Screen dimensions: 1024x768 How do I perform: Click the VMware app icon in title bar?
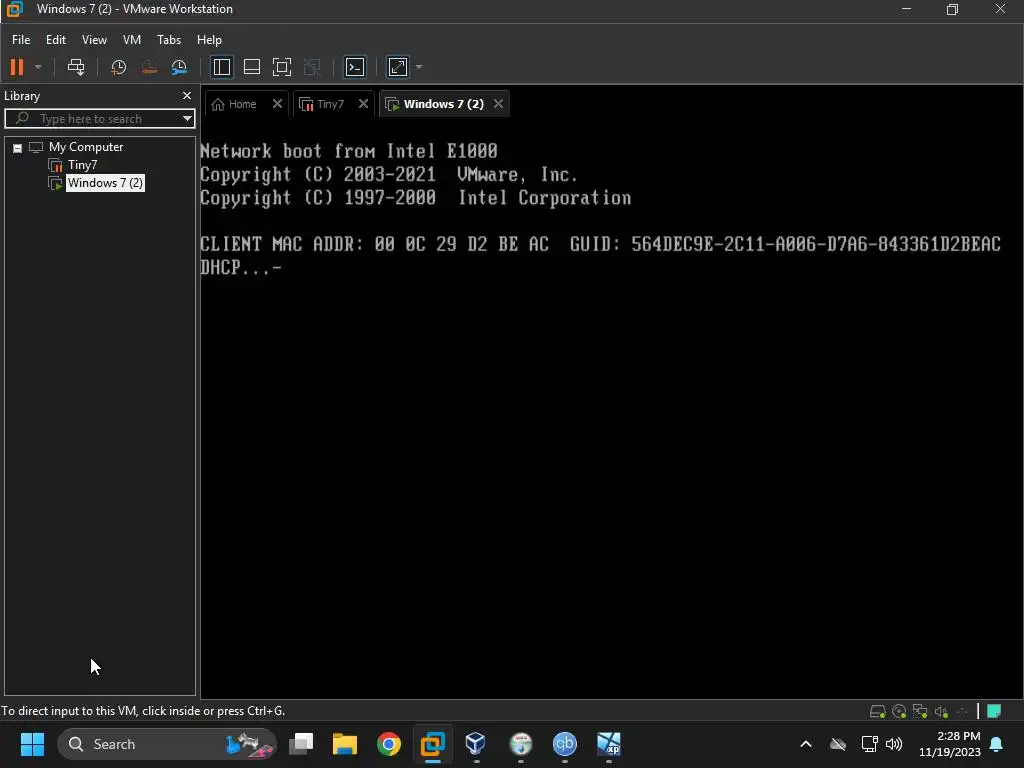[x=14, y=9]
